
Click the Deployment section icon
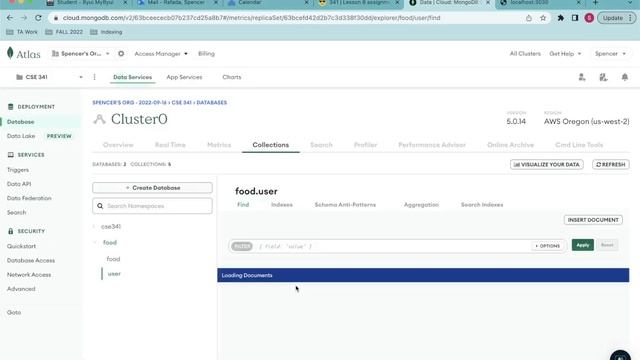point(11,107)
